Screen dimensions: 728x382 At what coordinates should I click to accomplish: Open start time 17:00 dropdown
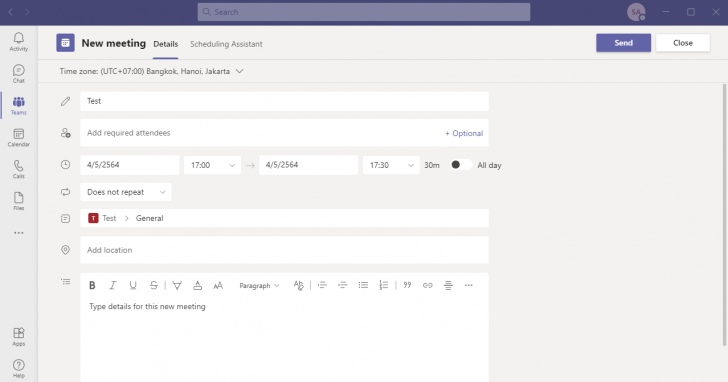pyautogui.click(x=212, y=165)
